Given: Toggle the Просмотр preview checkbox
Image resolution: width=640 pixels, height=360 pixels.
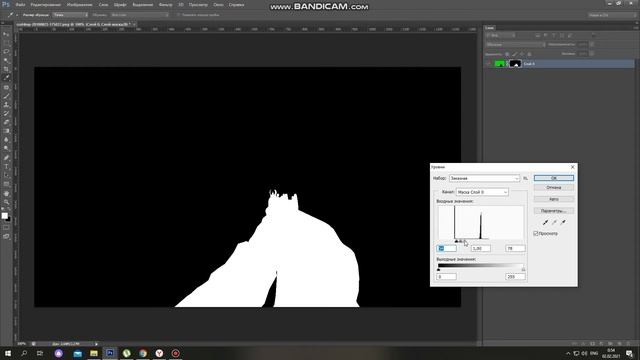Looking at the screenshot, I should [x=536, y=233].
